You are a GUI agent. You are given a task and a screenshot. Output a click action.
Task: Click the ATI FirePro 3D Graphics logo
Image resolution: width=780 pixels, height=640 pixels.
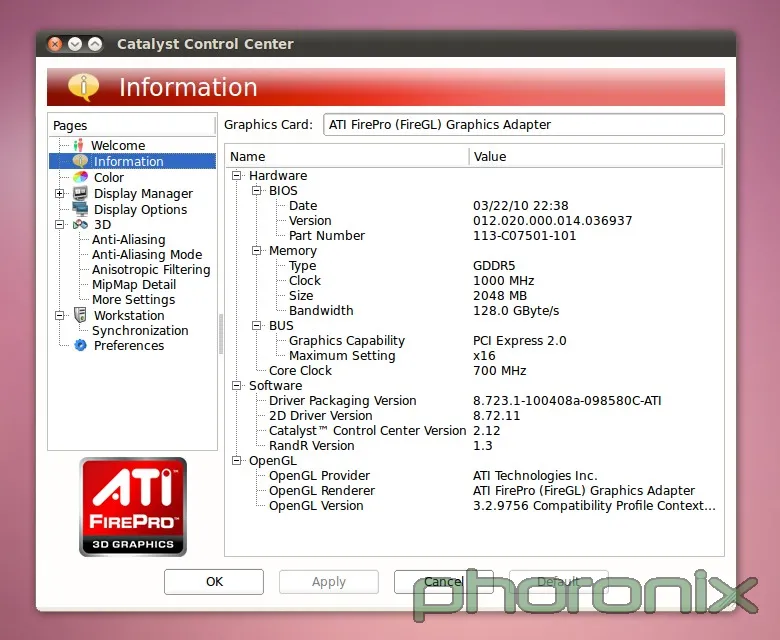(x=133, y=507)
